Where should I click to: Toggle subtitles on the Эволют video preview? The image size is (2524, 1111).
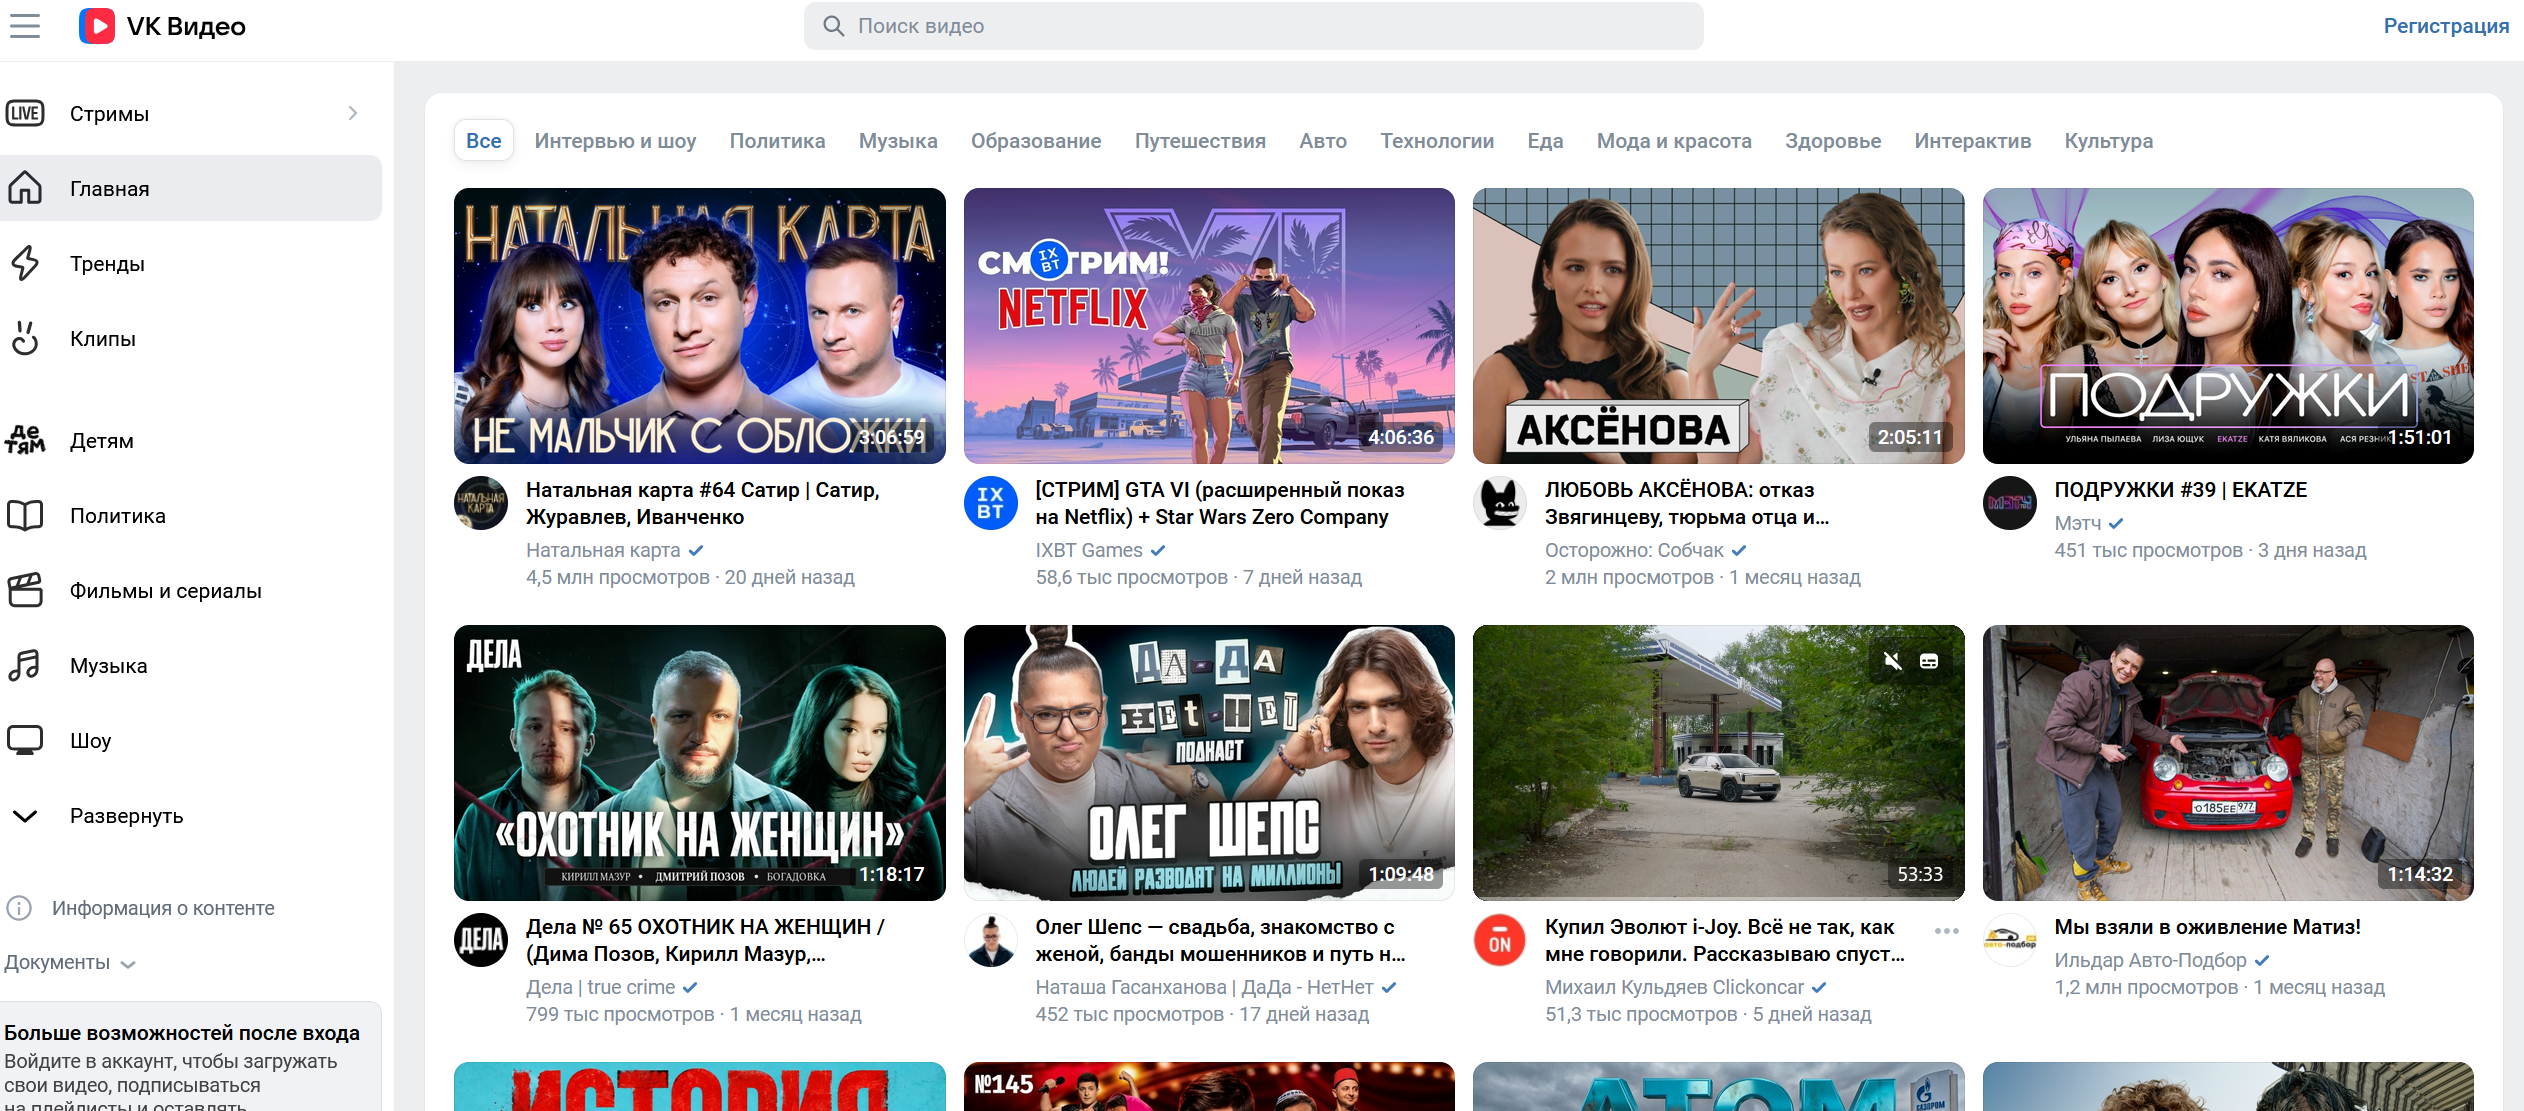1929,661
